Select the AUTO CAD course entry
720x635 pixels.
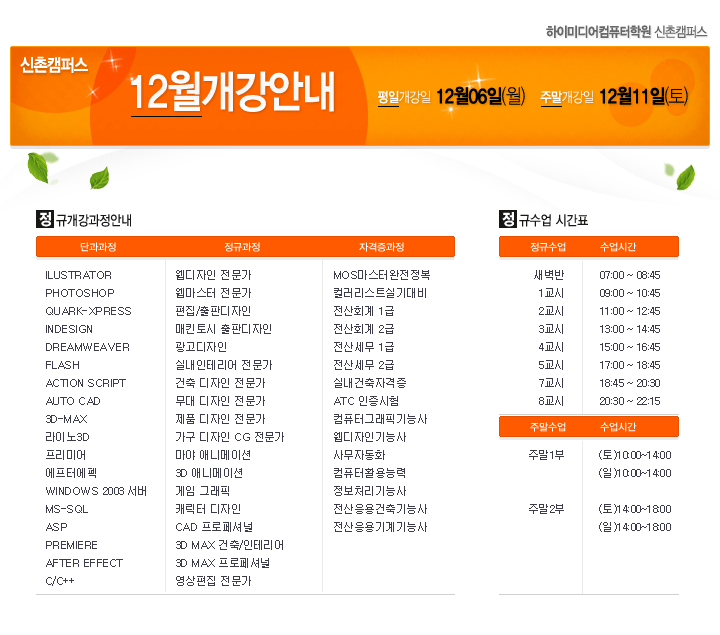74,401
